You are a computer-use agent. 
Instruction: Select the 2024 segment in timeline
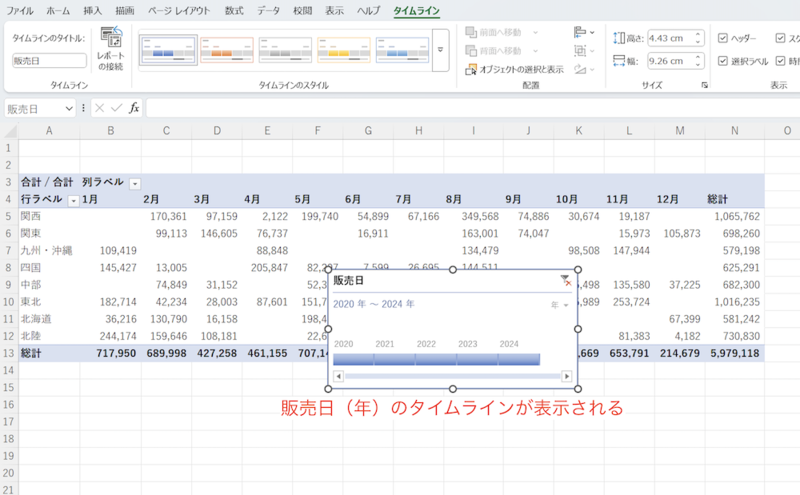point(519,359)
